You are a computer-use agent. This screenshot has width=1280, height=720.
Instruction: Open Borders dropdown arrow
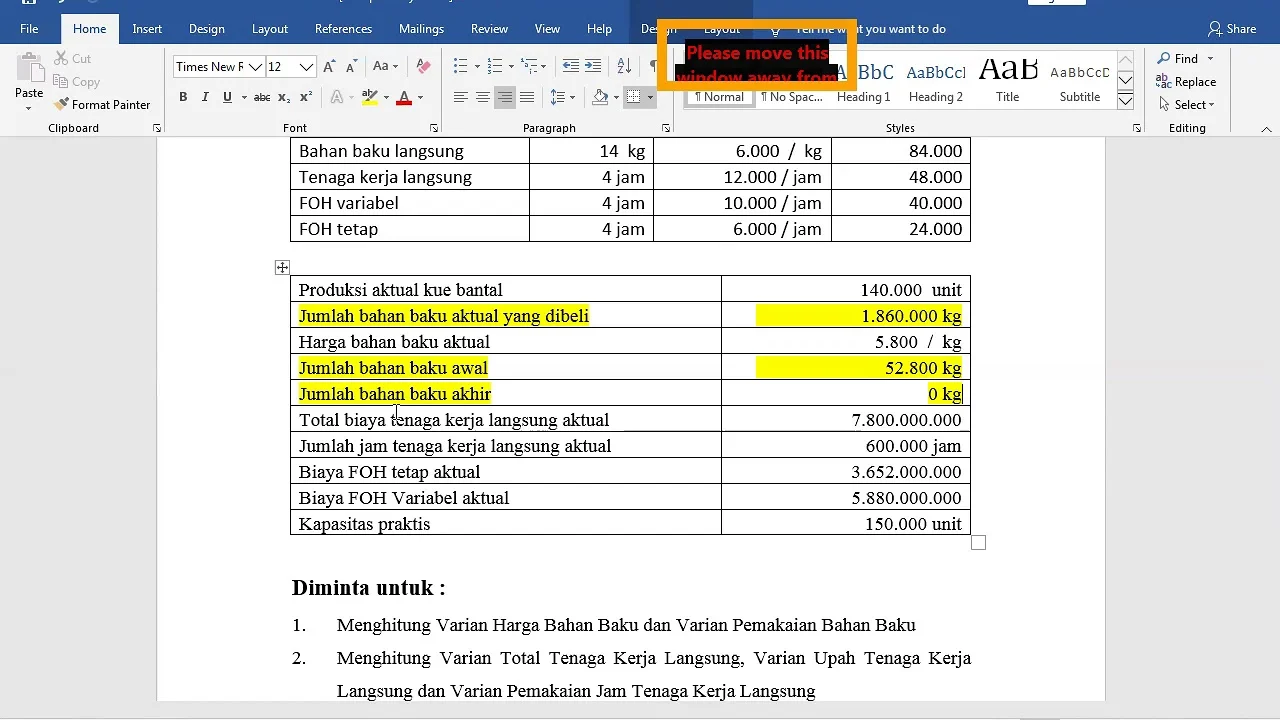pyautogui.click(x=650, y=97)
